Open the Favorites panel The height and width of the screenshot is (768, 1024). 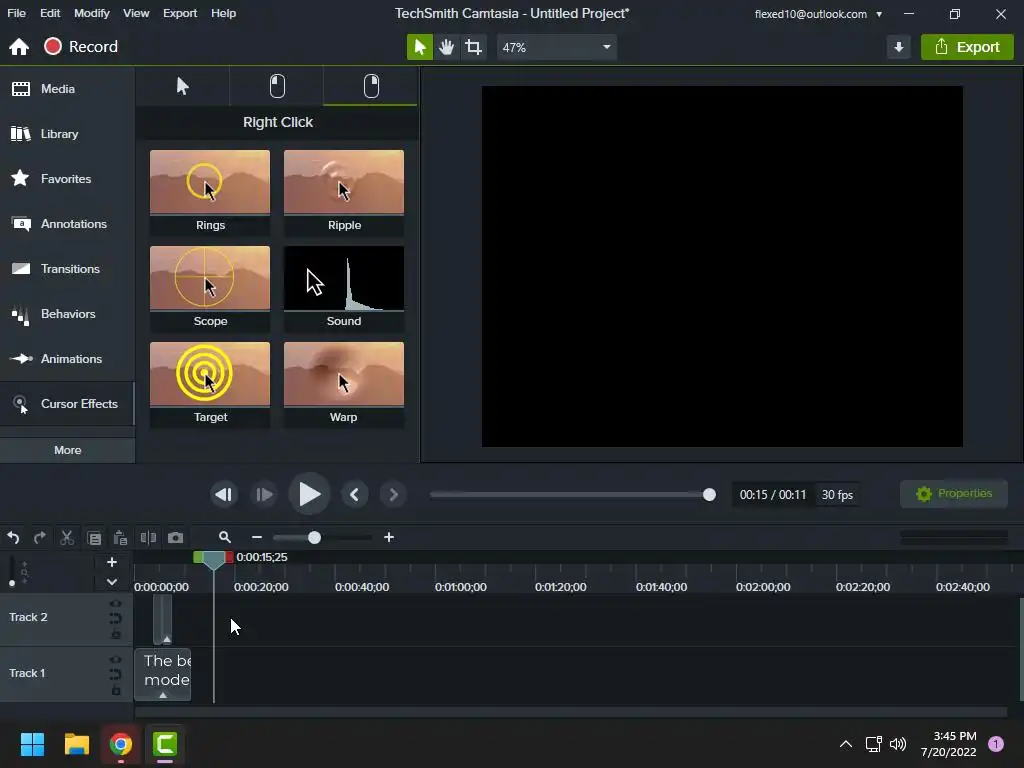click(x=67, y=179)
